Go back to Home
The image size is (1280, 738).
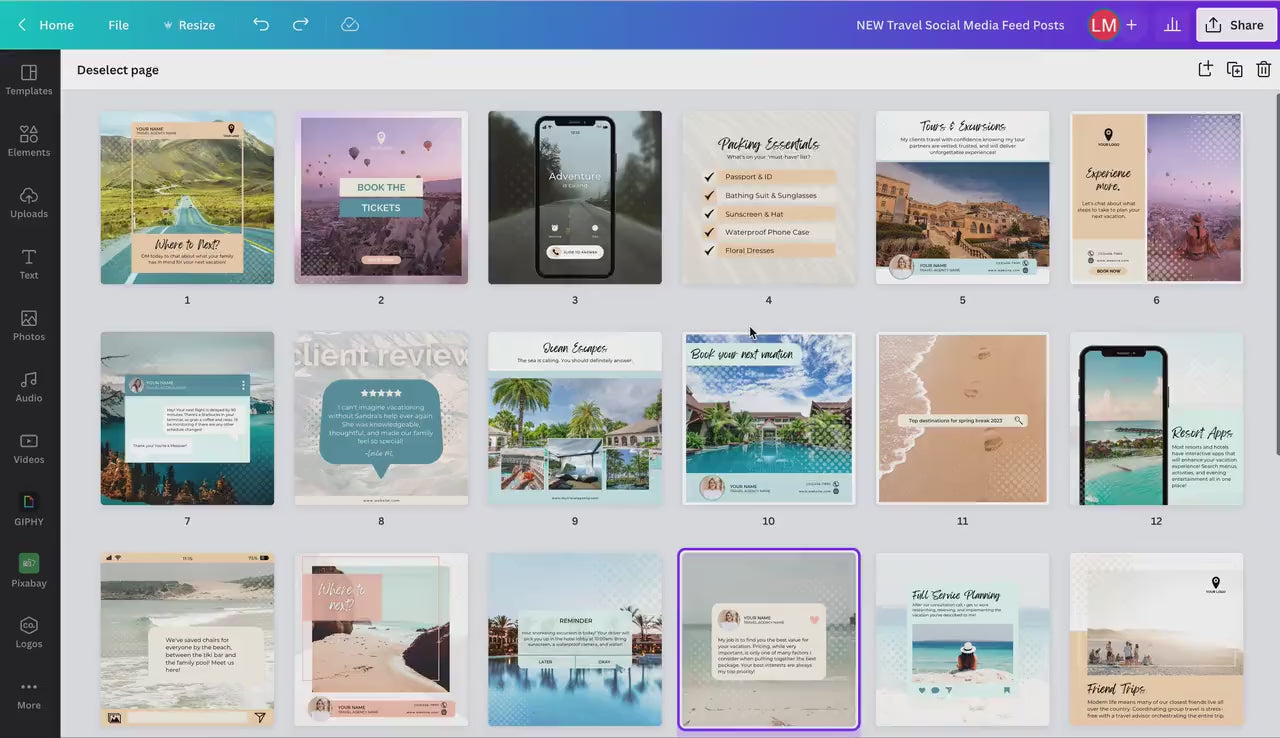tap(46, 25)
